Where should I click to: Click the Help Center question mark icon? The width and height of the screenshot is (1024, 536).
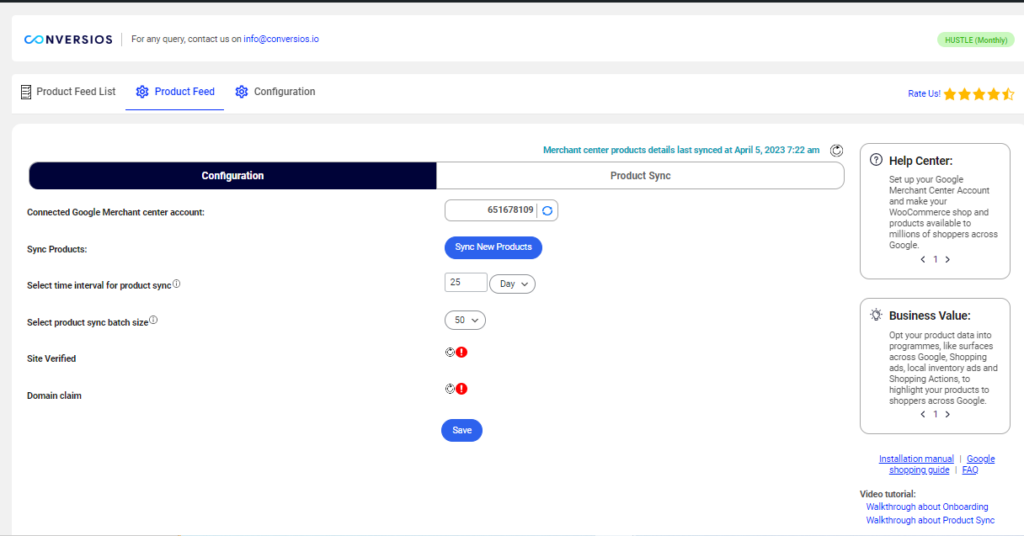pyautogui.click(x=876, y=160)
